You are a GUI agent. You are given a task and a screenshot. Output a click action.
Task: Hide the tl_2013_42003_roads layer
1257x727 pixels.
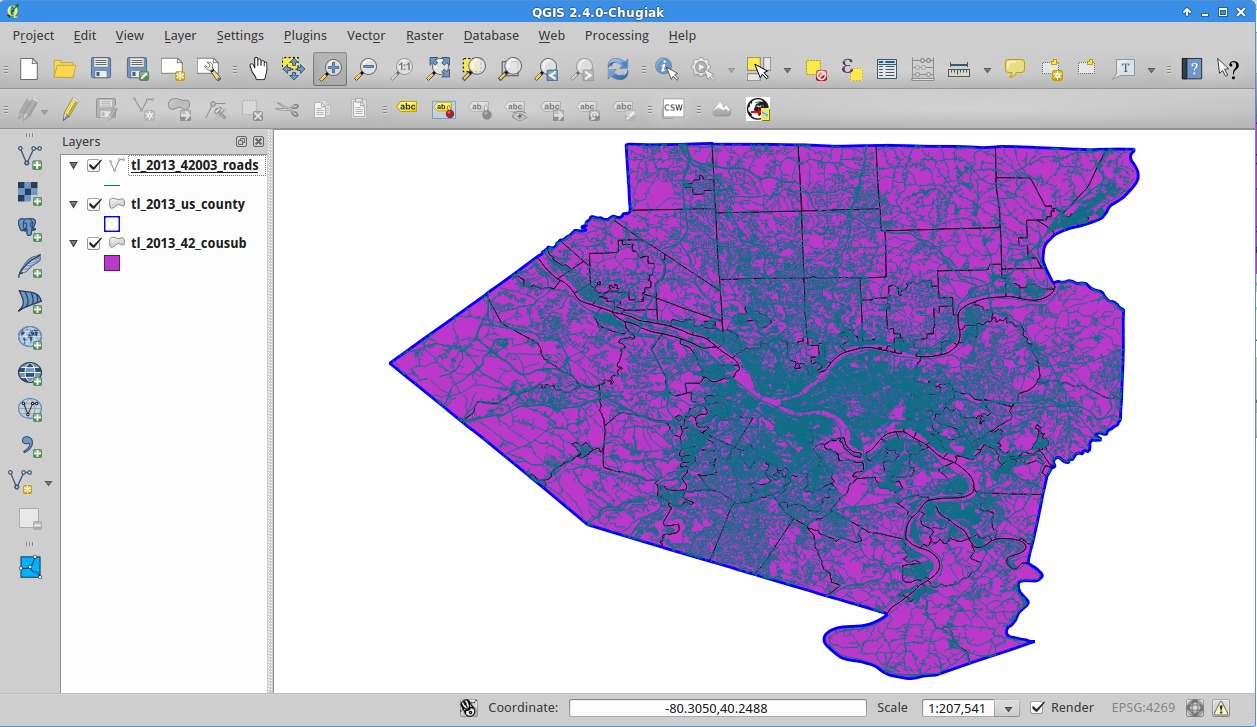[95, 166]
